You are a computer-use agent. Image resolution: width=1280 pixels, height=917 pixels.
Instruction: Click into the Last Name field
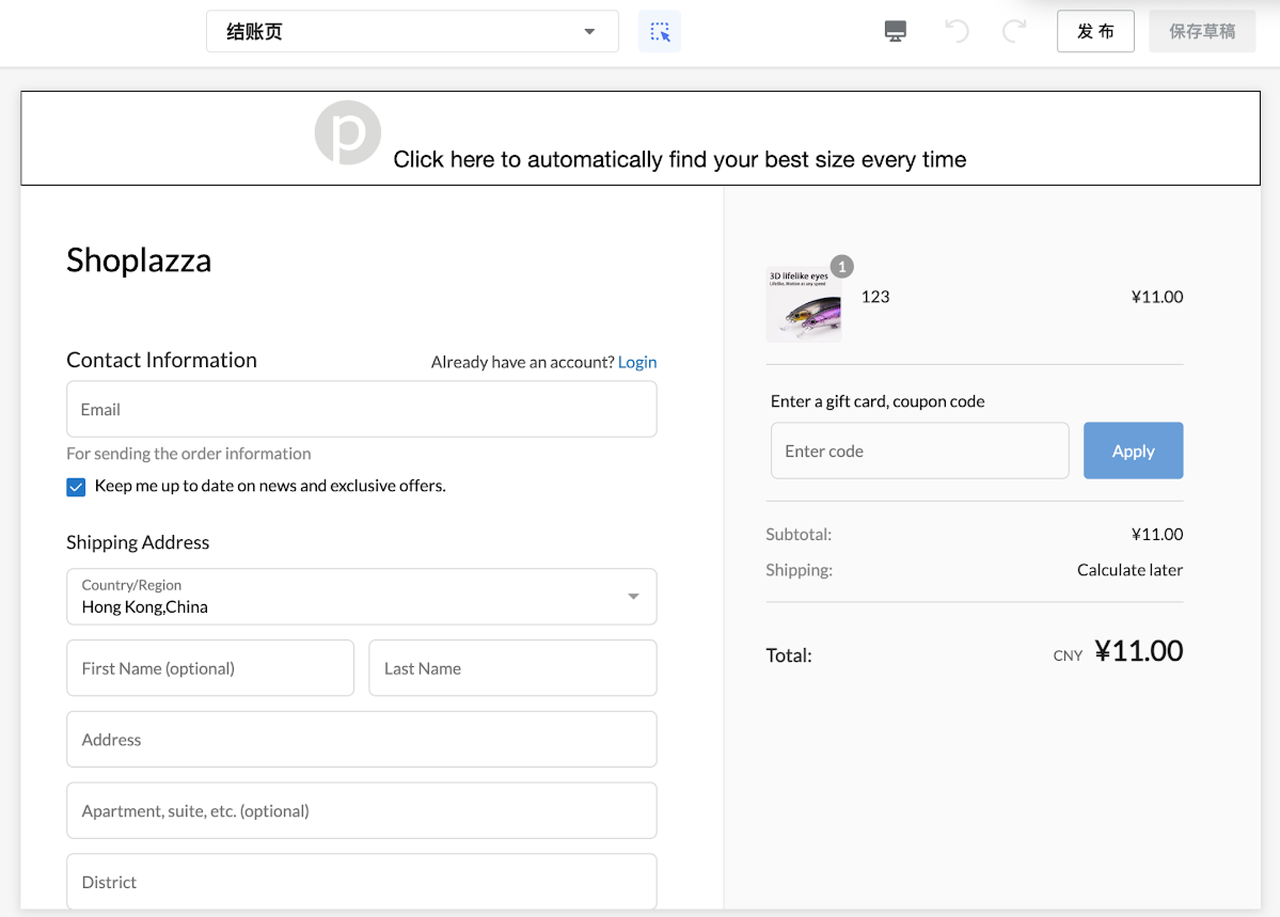point(512,668)
